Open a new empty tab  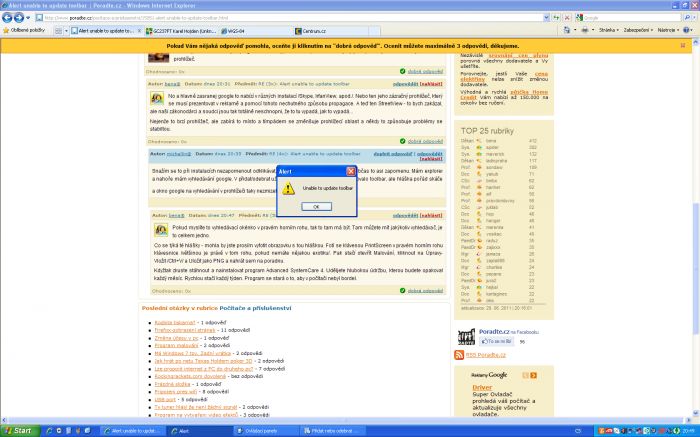(x=374, y=31)
